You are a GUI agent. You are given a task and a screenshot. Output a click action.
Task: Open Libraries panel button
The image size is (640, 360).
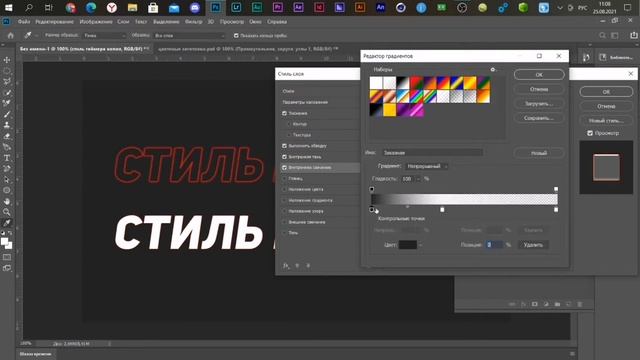[616, 58]
